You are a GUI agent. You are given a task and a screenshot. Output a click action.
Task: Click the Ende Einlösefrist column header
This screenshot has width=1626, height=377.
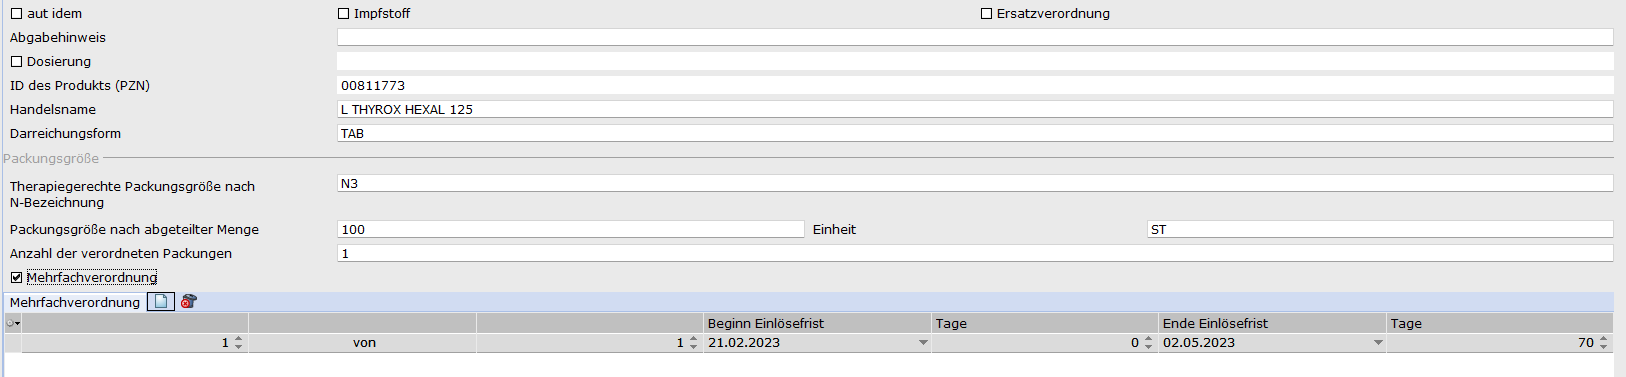pos(1272,323)
